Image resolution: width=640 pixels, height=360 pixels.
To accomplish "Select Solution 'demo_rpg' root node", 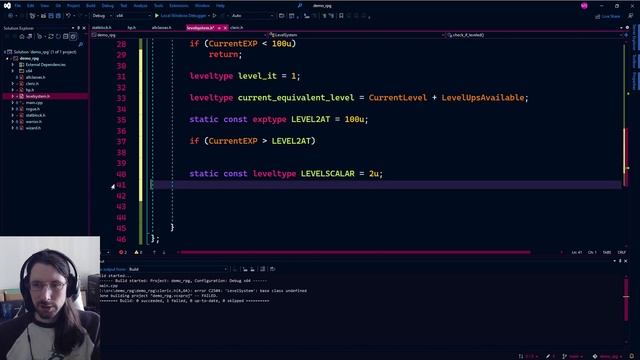I will (44, 52).
